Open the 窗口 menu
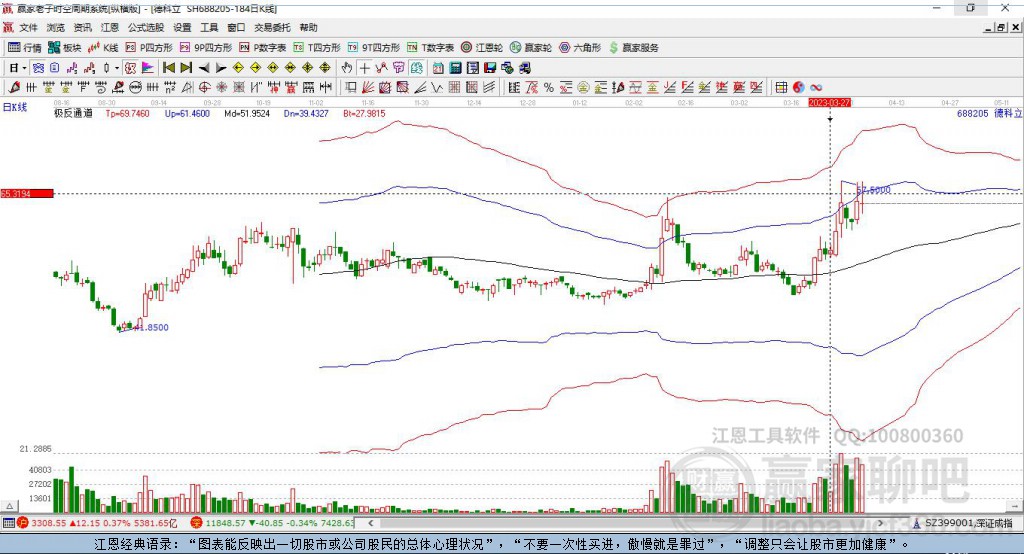This screenshot has width=1024, height=554. 236,27
